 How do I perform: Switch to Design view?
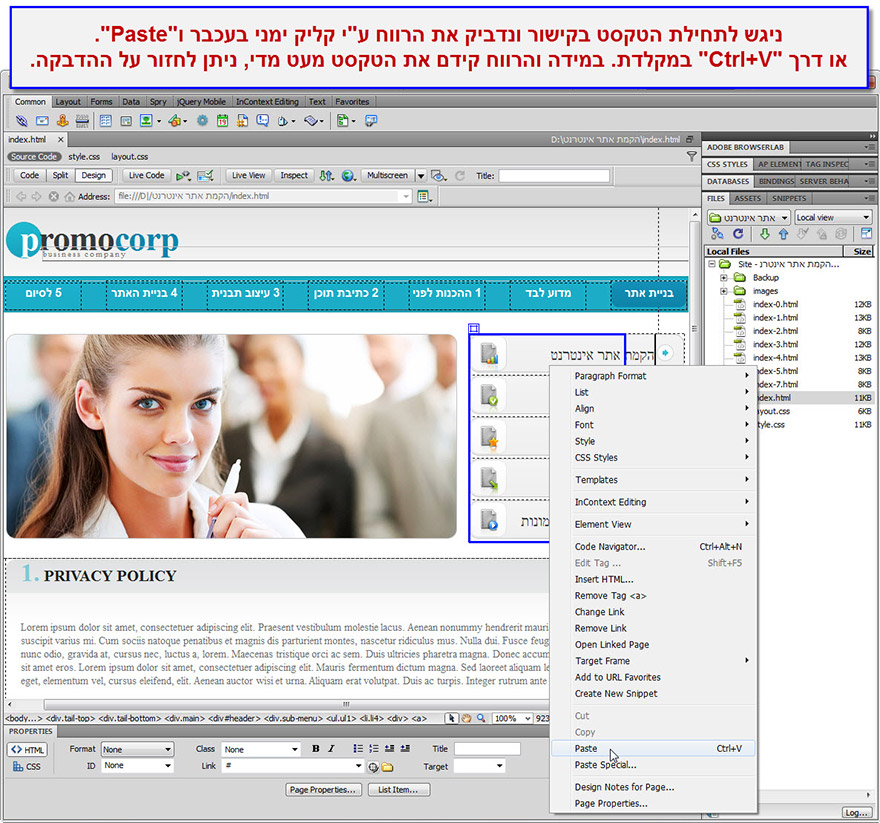pos(93,176)
